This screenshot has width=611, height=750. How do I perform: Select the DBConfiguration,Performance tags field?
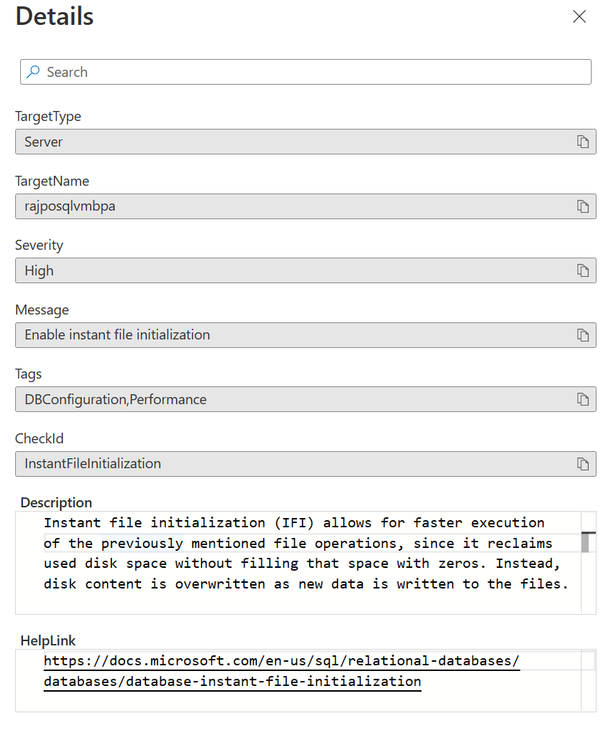coord(290,399)
